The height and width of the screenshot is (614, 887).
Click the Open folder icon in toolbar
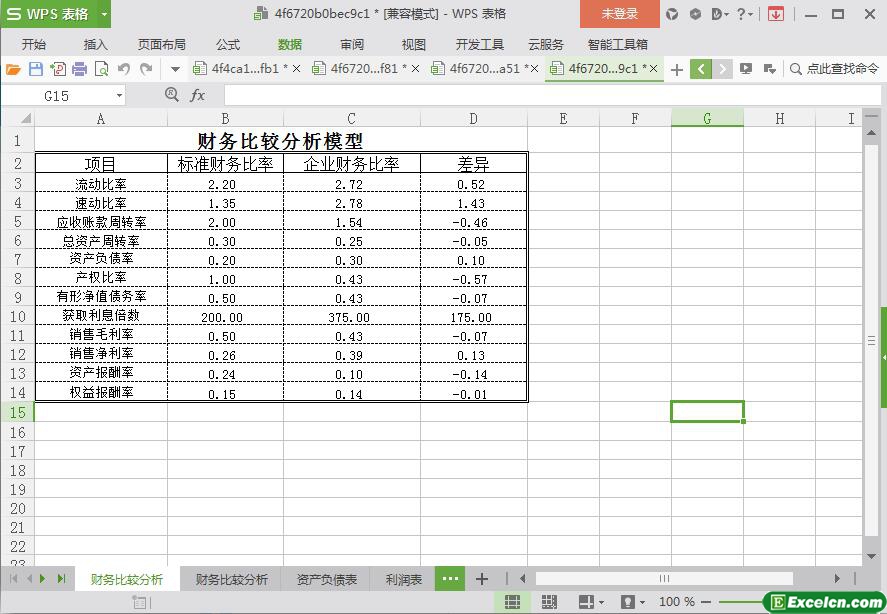point(13,69)
